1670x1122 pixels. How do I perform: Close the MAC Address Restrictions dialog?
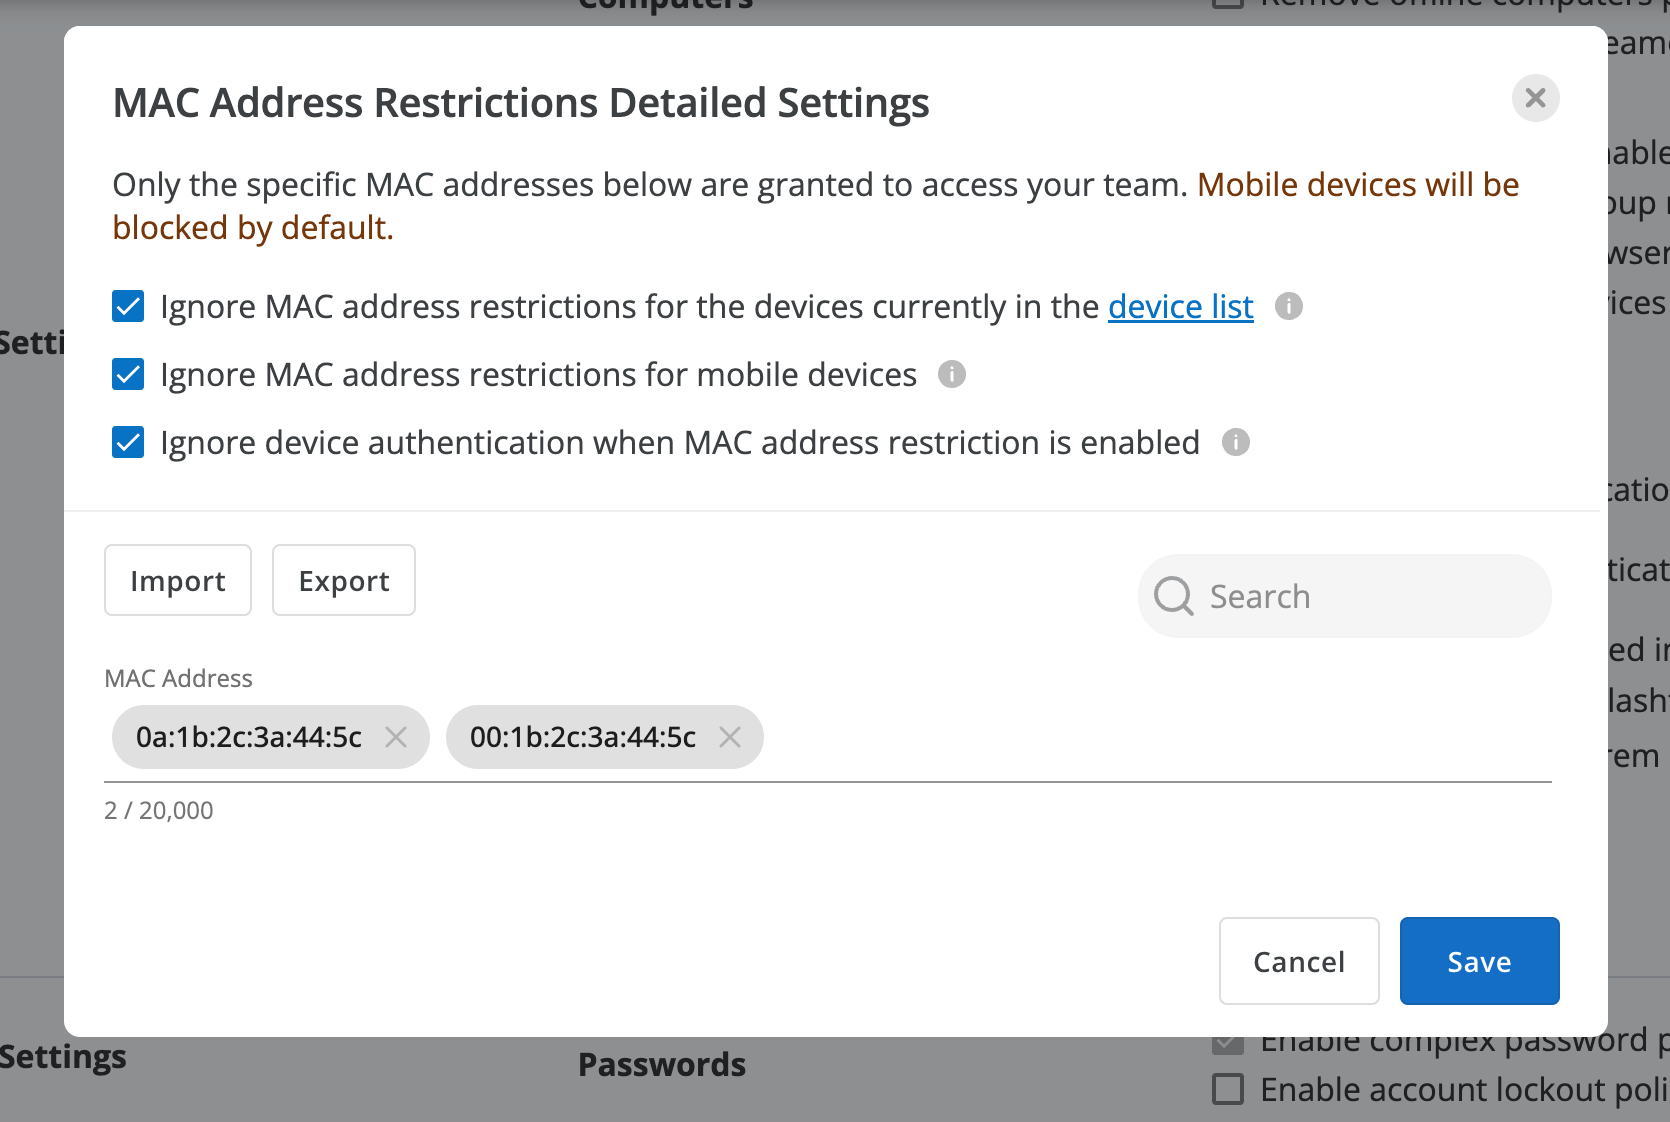tap(1535, 98)
